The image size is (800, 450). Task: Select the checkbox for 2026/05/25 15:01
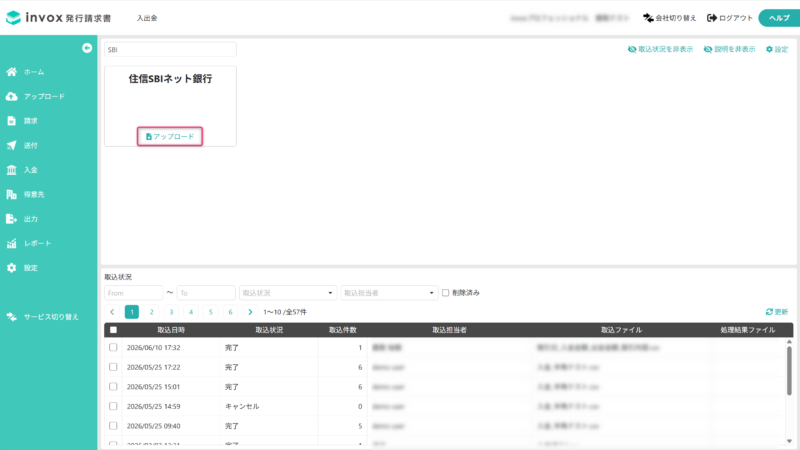point(113,387)
